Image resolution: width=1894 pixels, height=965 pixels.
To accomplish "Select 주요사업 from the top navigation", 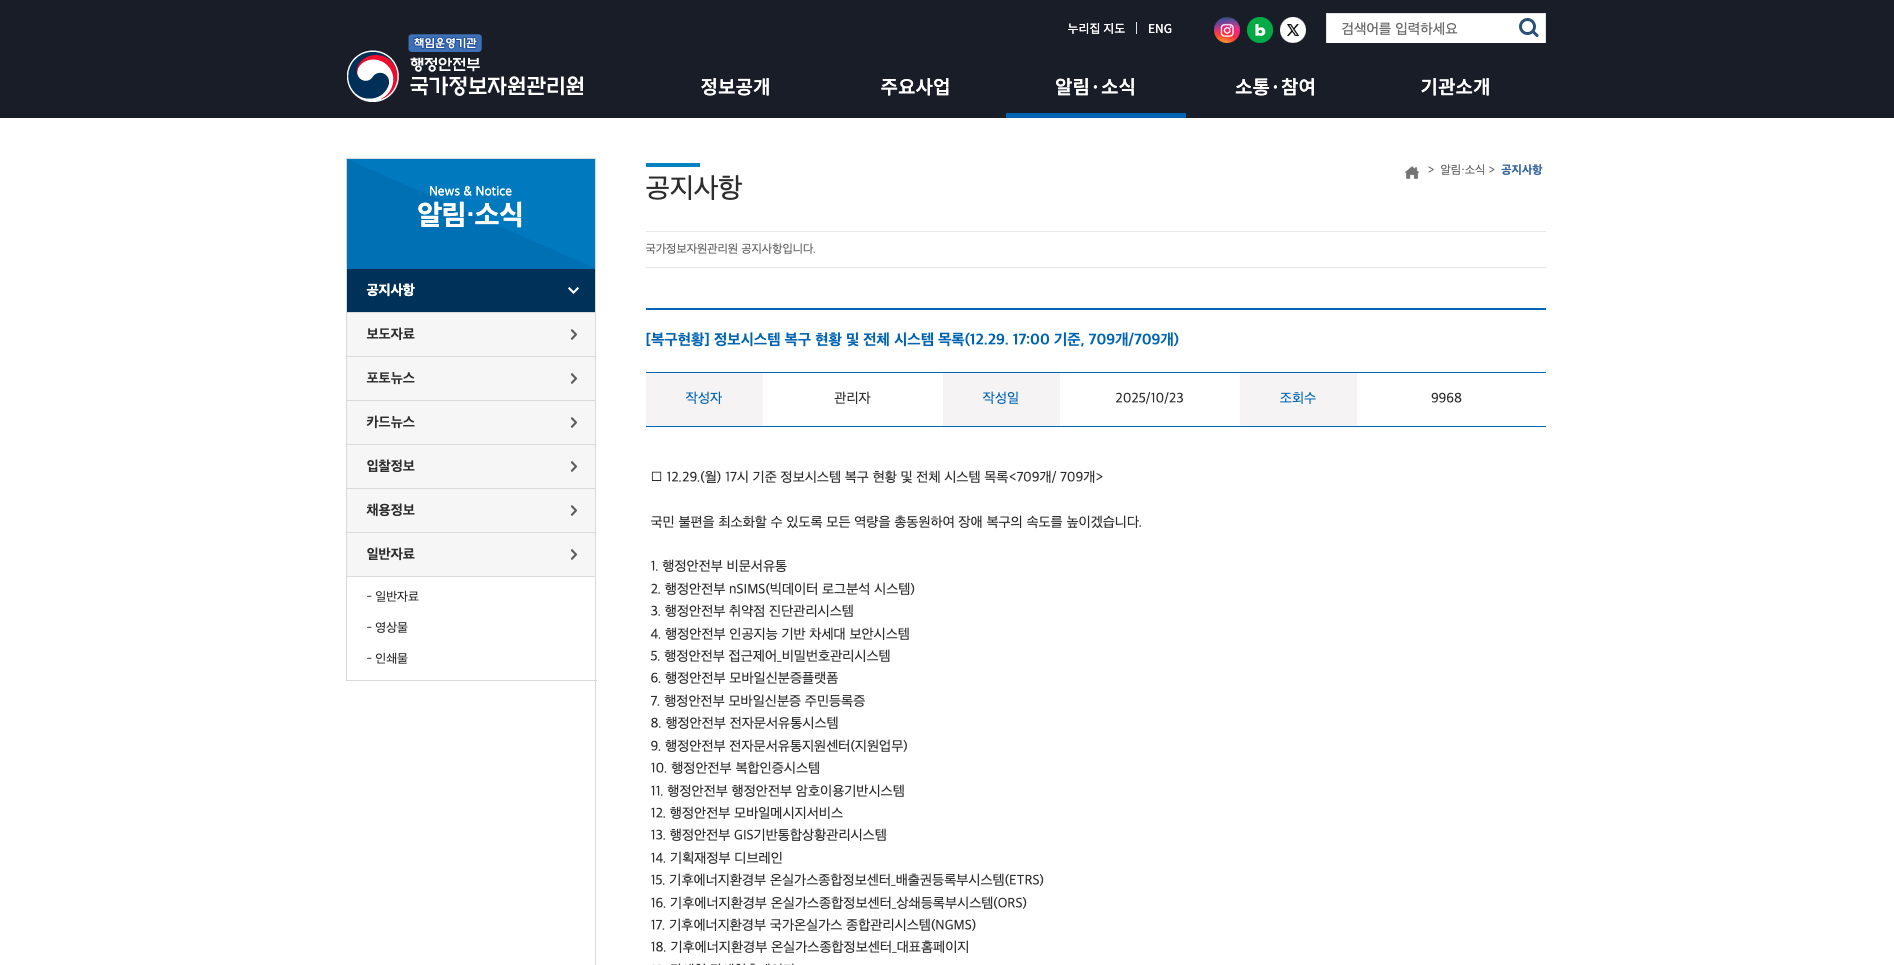I will point(915,87).
